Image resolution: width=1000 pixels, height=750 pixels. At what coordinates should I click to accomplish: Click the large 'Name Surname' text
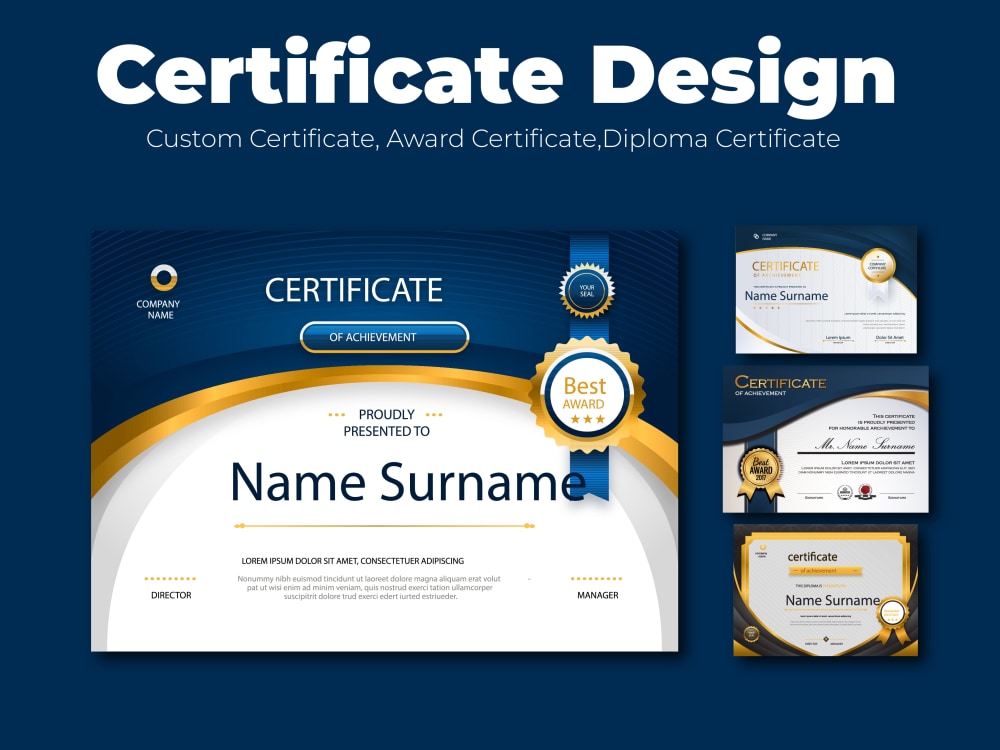pos(408,482)
